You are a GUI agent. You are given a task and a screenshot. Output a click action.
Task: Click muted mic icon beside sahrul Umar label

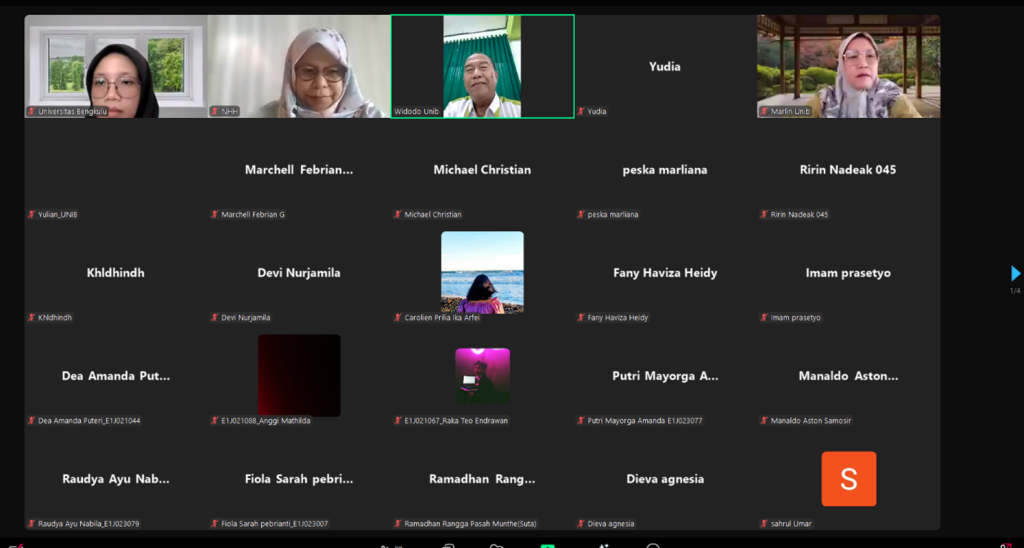point(764,524)
